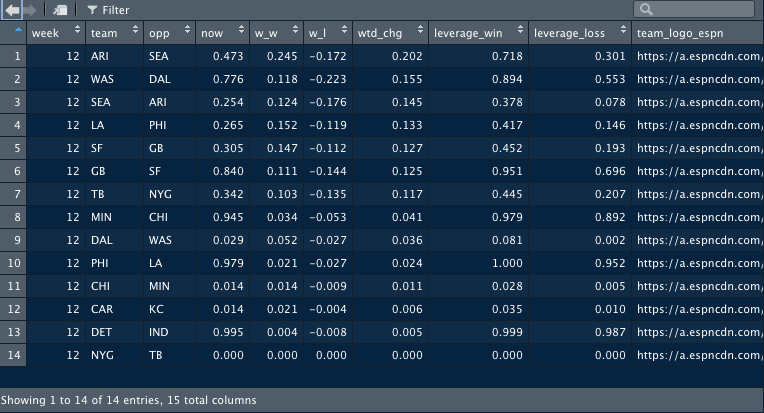Click the entries count status text
Screen dimensions: 764x413
pyautogui.click(x=129, y=400)
